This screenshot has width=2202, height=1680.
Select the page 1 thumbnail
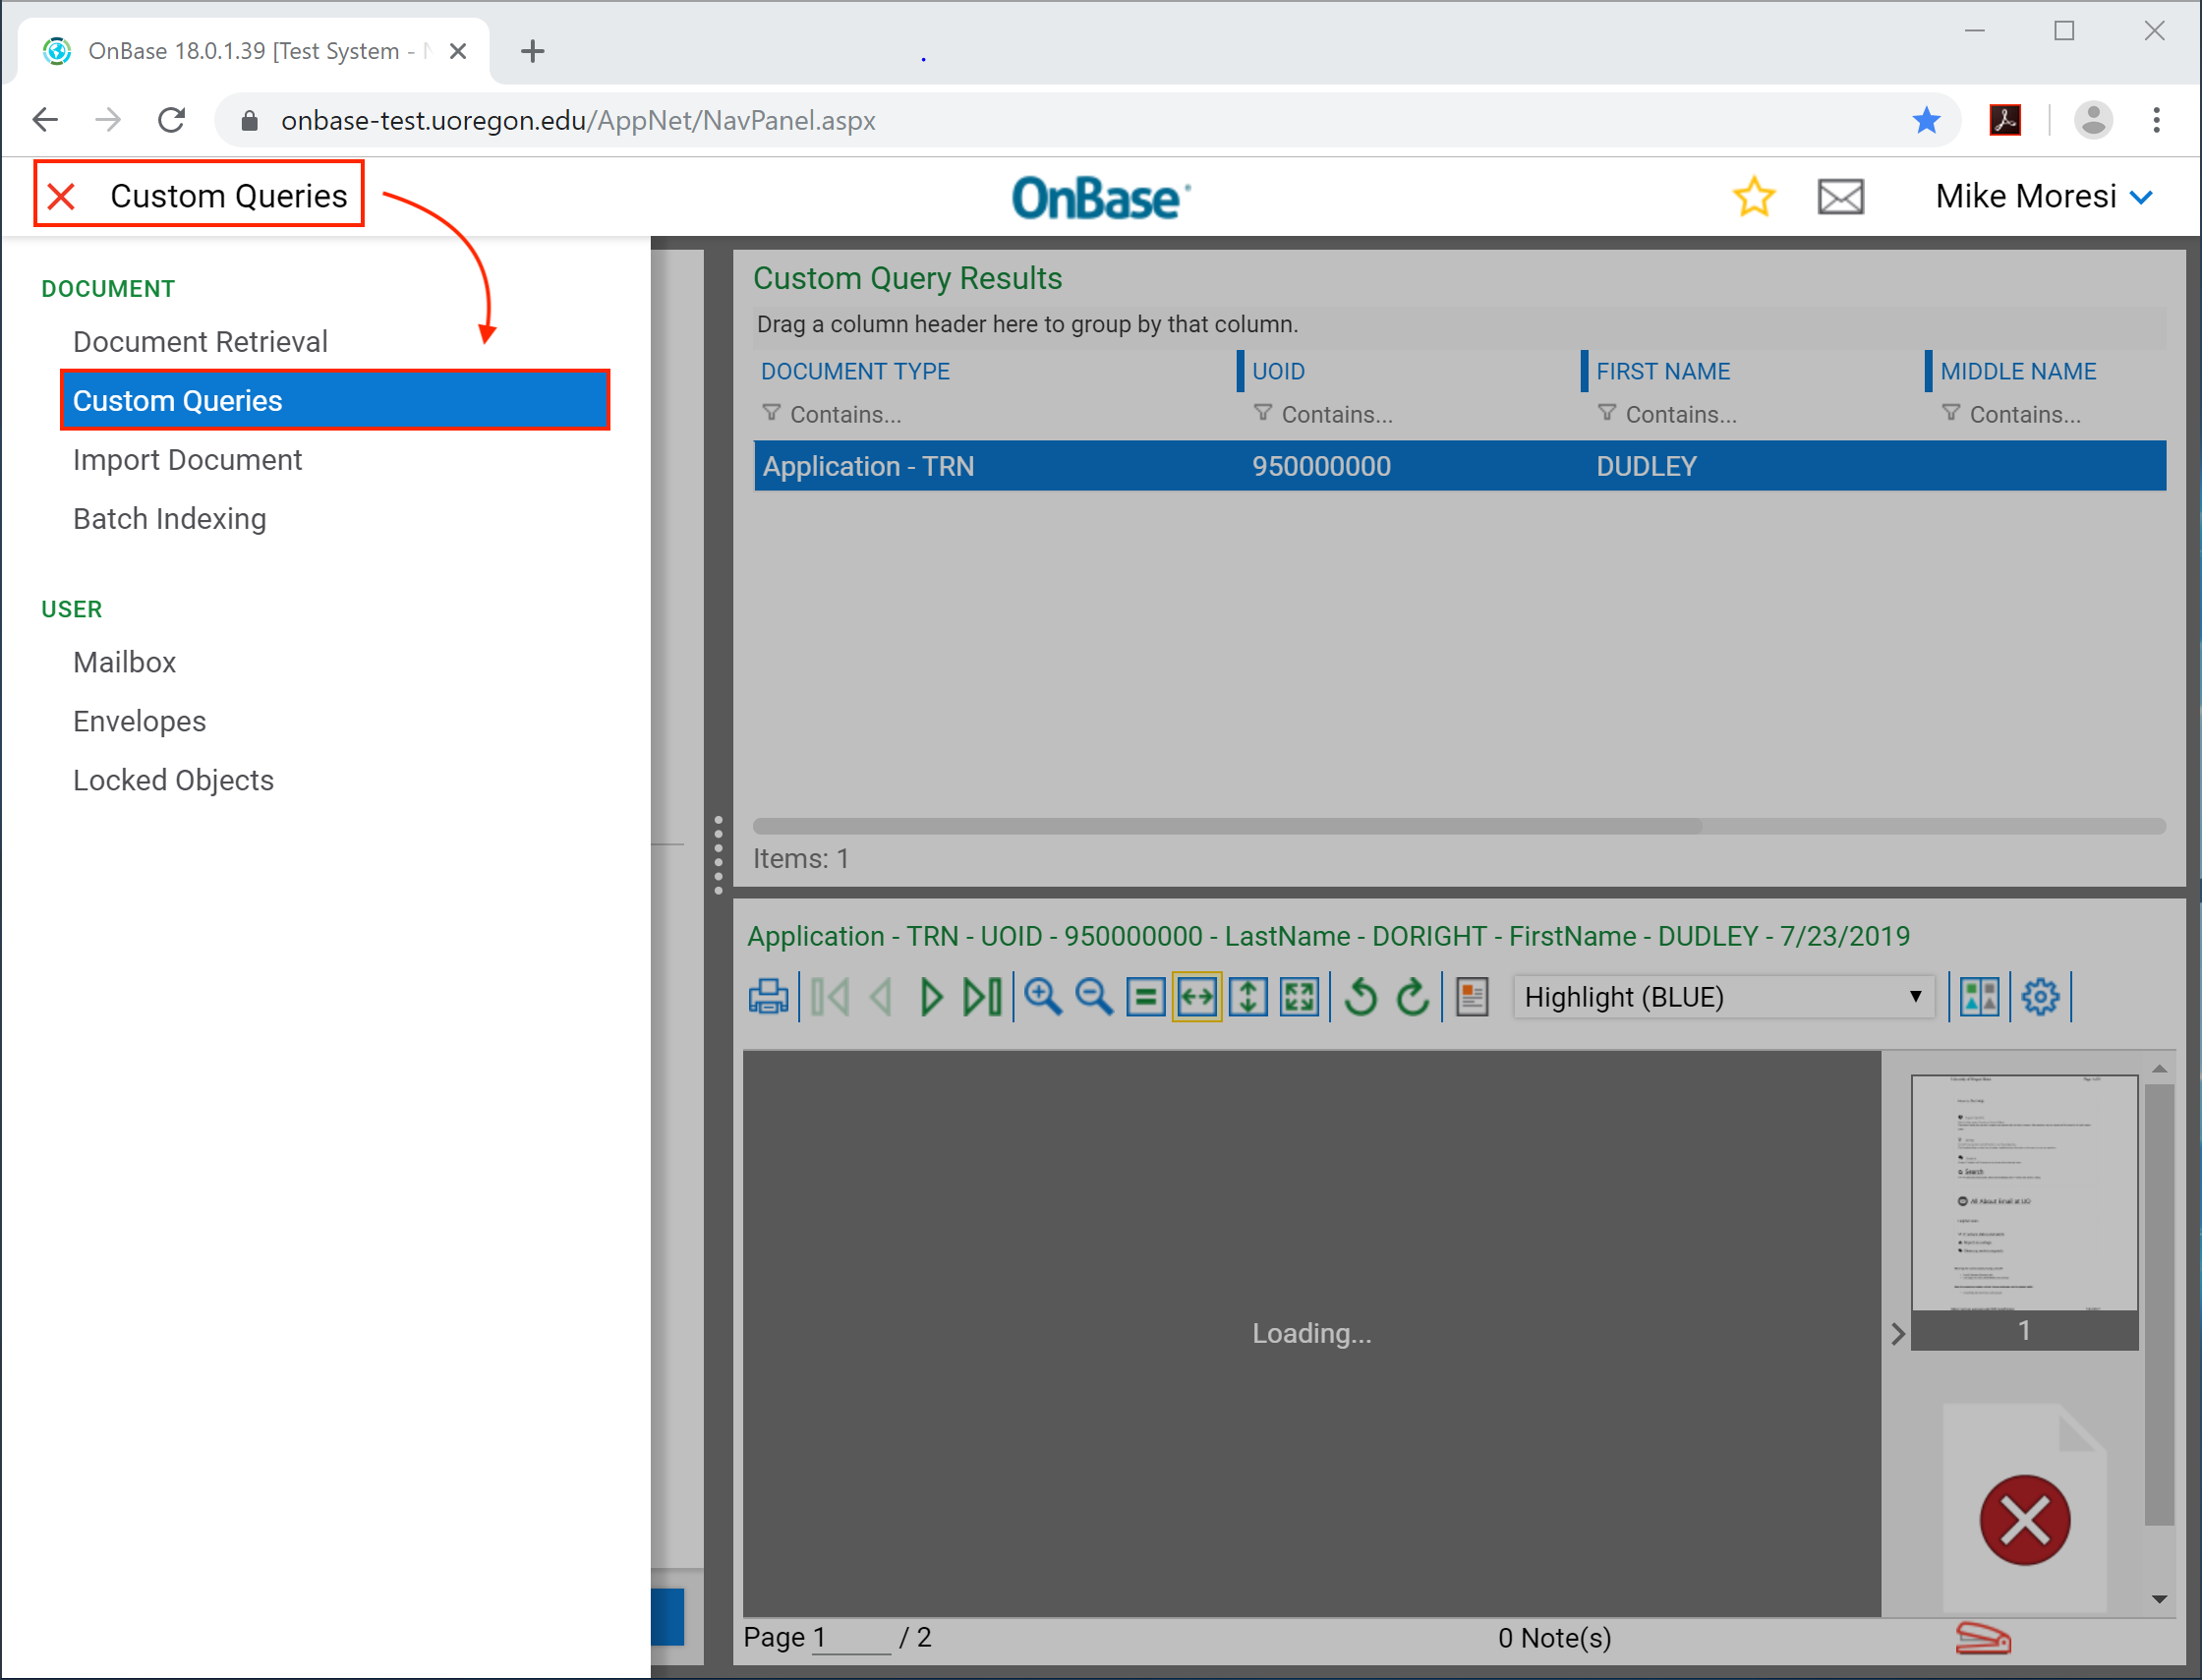2024,1211
